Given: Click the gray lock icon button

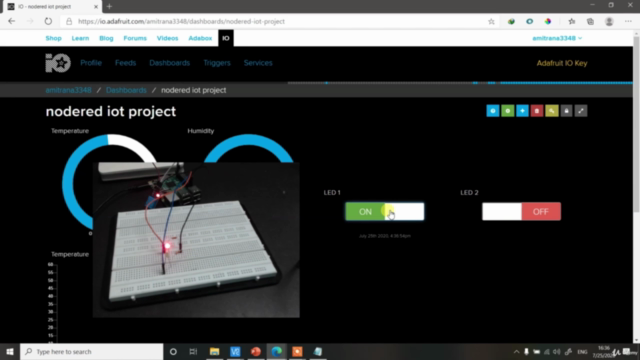Looking at the screenshot, I should click(566, 111).
